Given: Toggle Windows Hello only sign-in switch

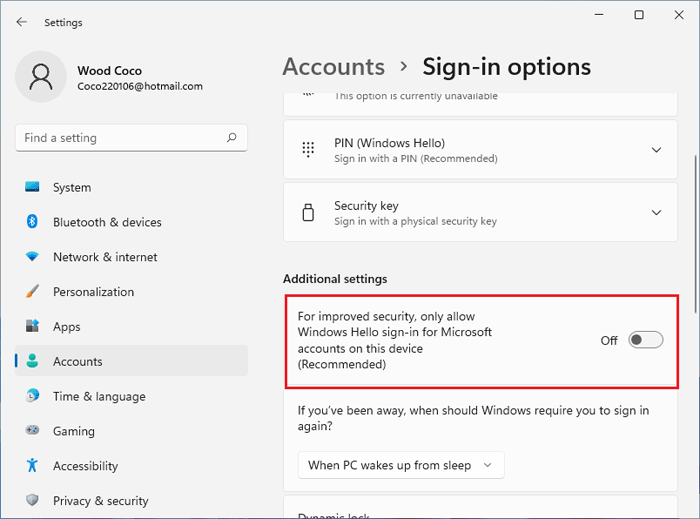Looking at the screenshot, I should pyautogui.click(x=646, y=340).
